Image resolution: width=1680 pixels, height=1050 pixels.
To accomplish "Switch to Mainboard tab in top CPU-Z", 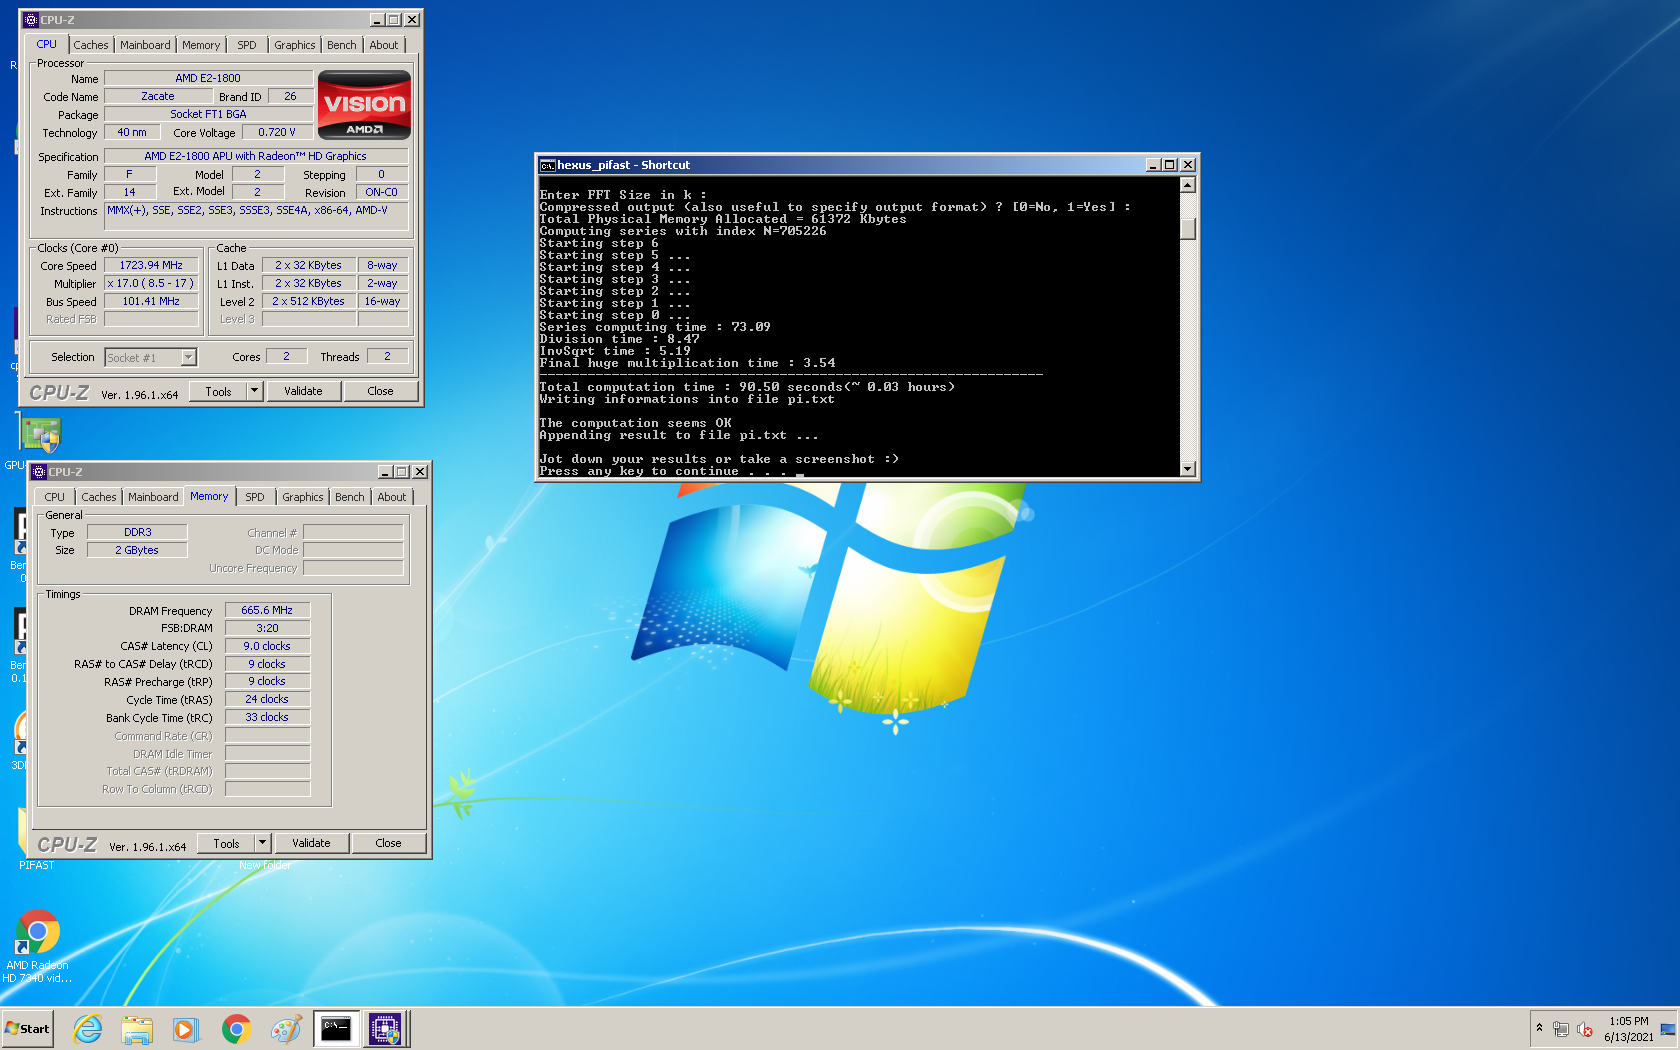I will click(145, 45).
